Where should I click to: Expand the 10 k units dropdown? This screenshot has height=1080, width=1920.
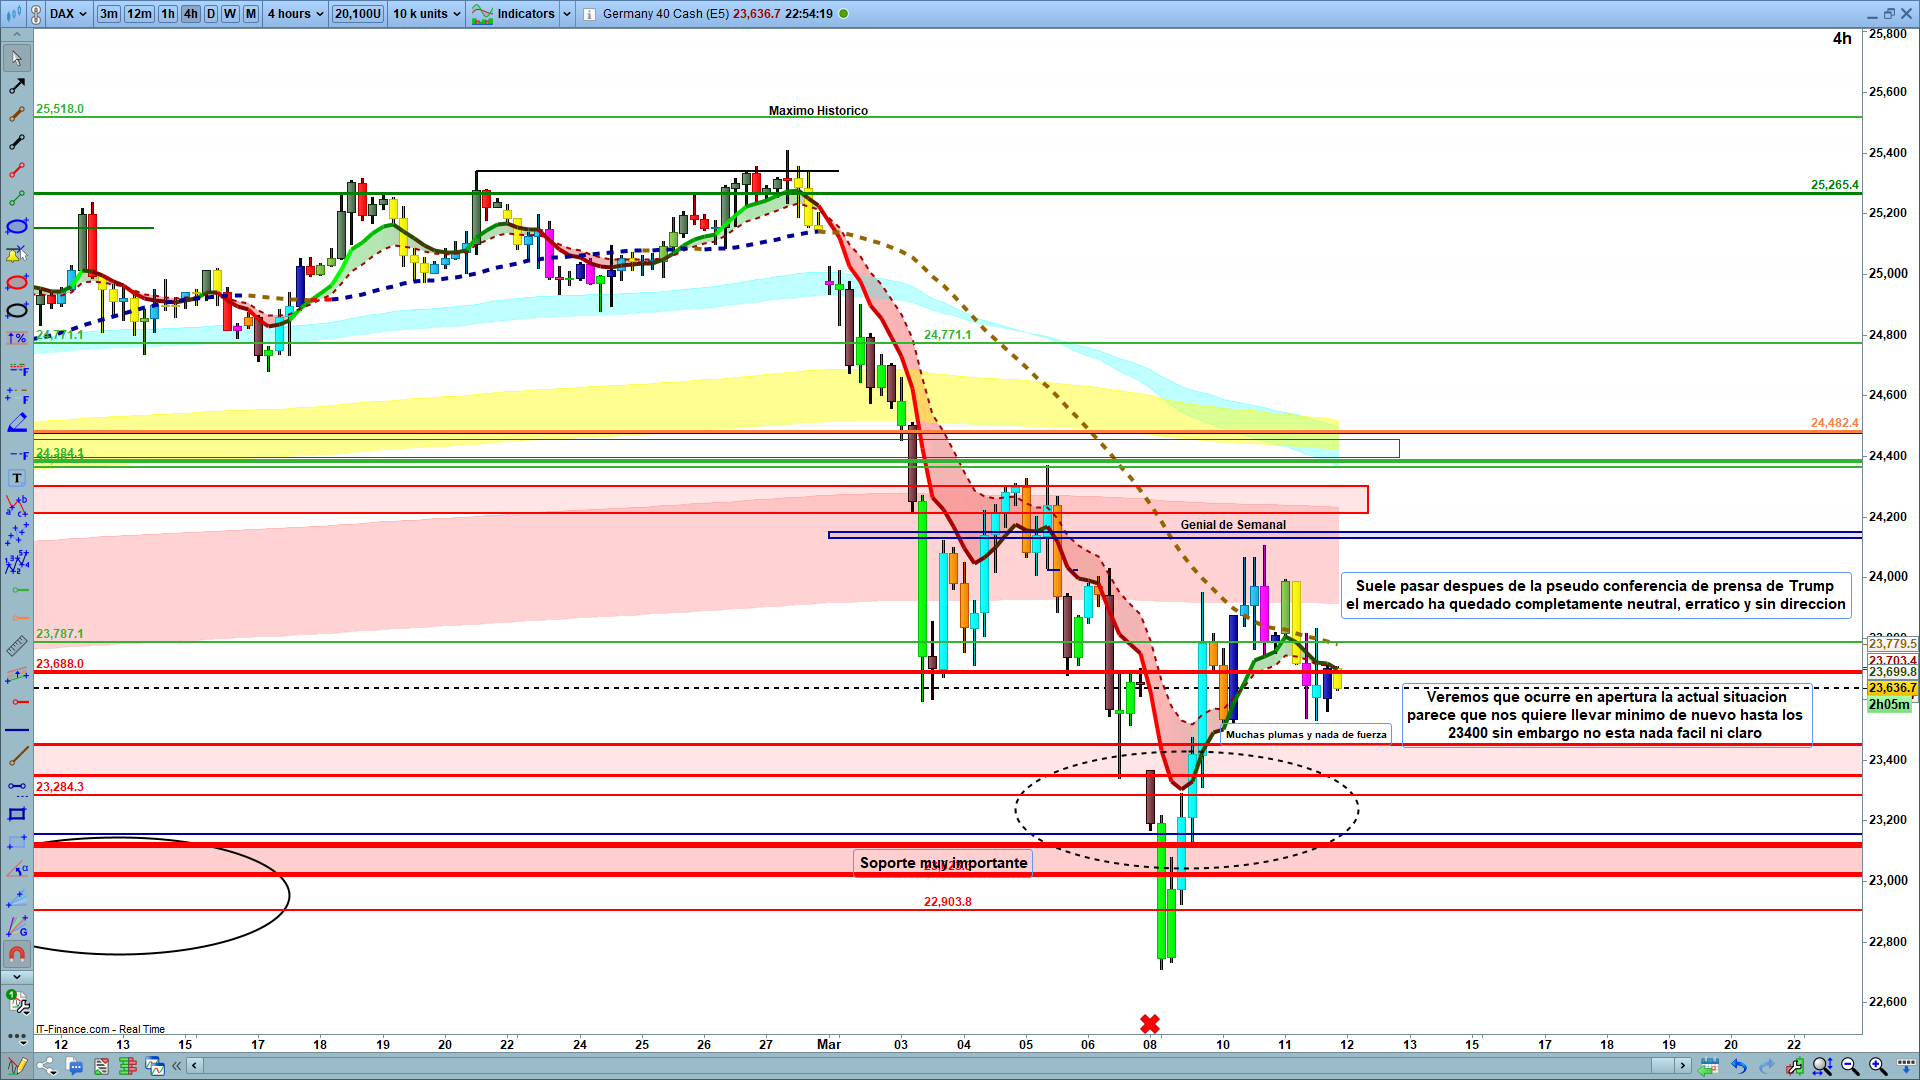[x=426, y=14]
